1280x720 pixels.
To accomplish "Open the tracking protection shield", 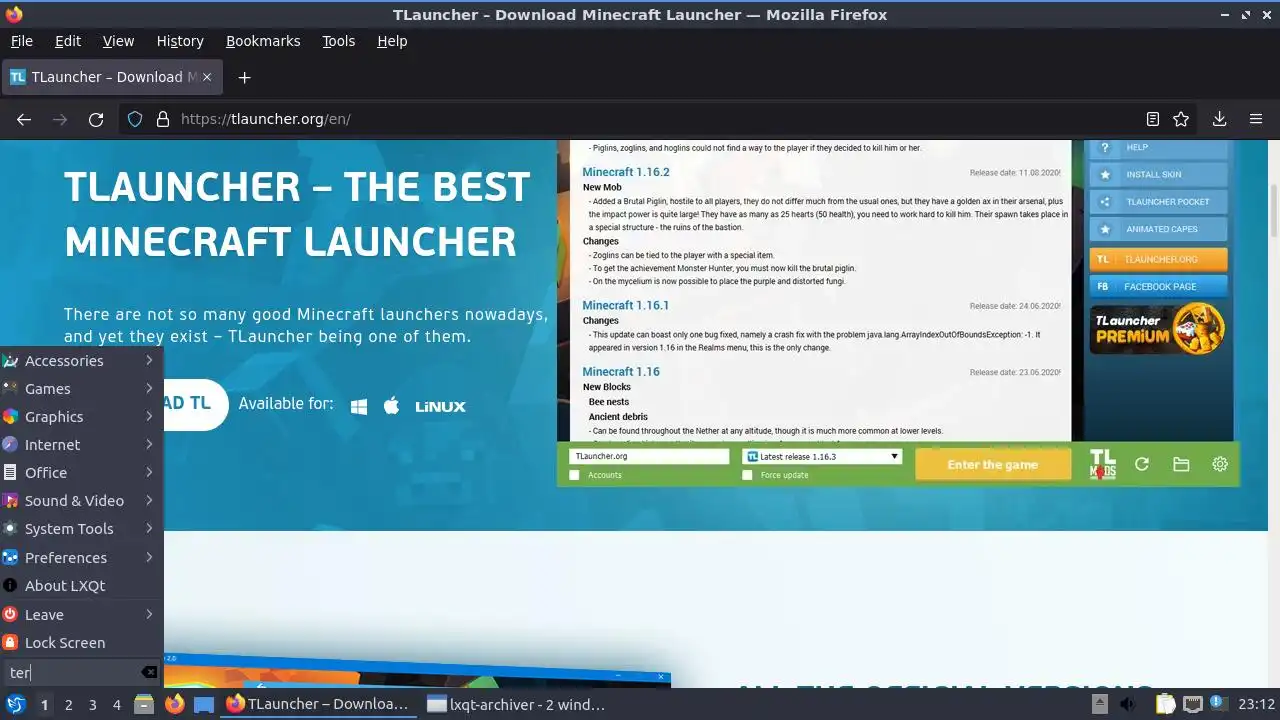I will click(x=135, y=119).
